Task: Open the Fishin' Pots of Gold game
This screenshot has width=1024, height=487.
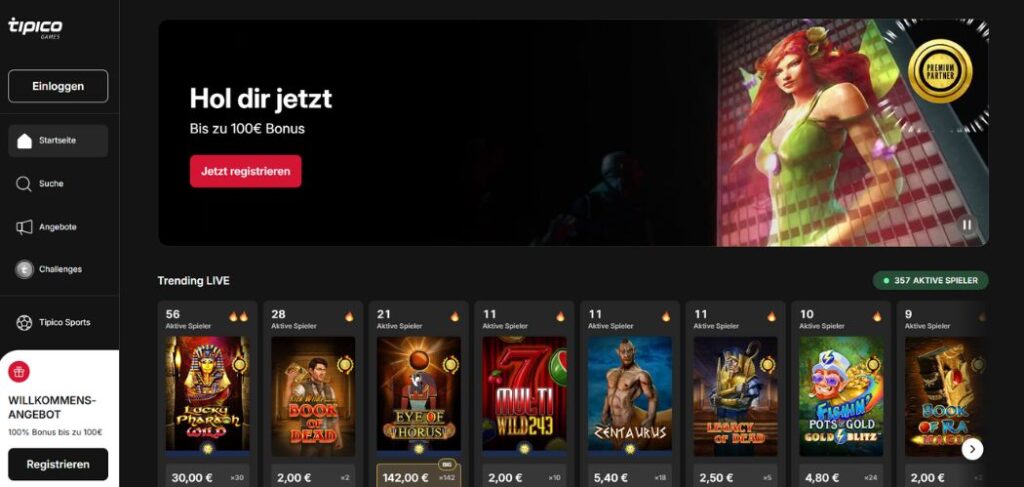Action: click(x=841, y=396)
